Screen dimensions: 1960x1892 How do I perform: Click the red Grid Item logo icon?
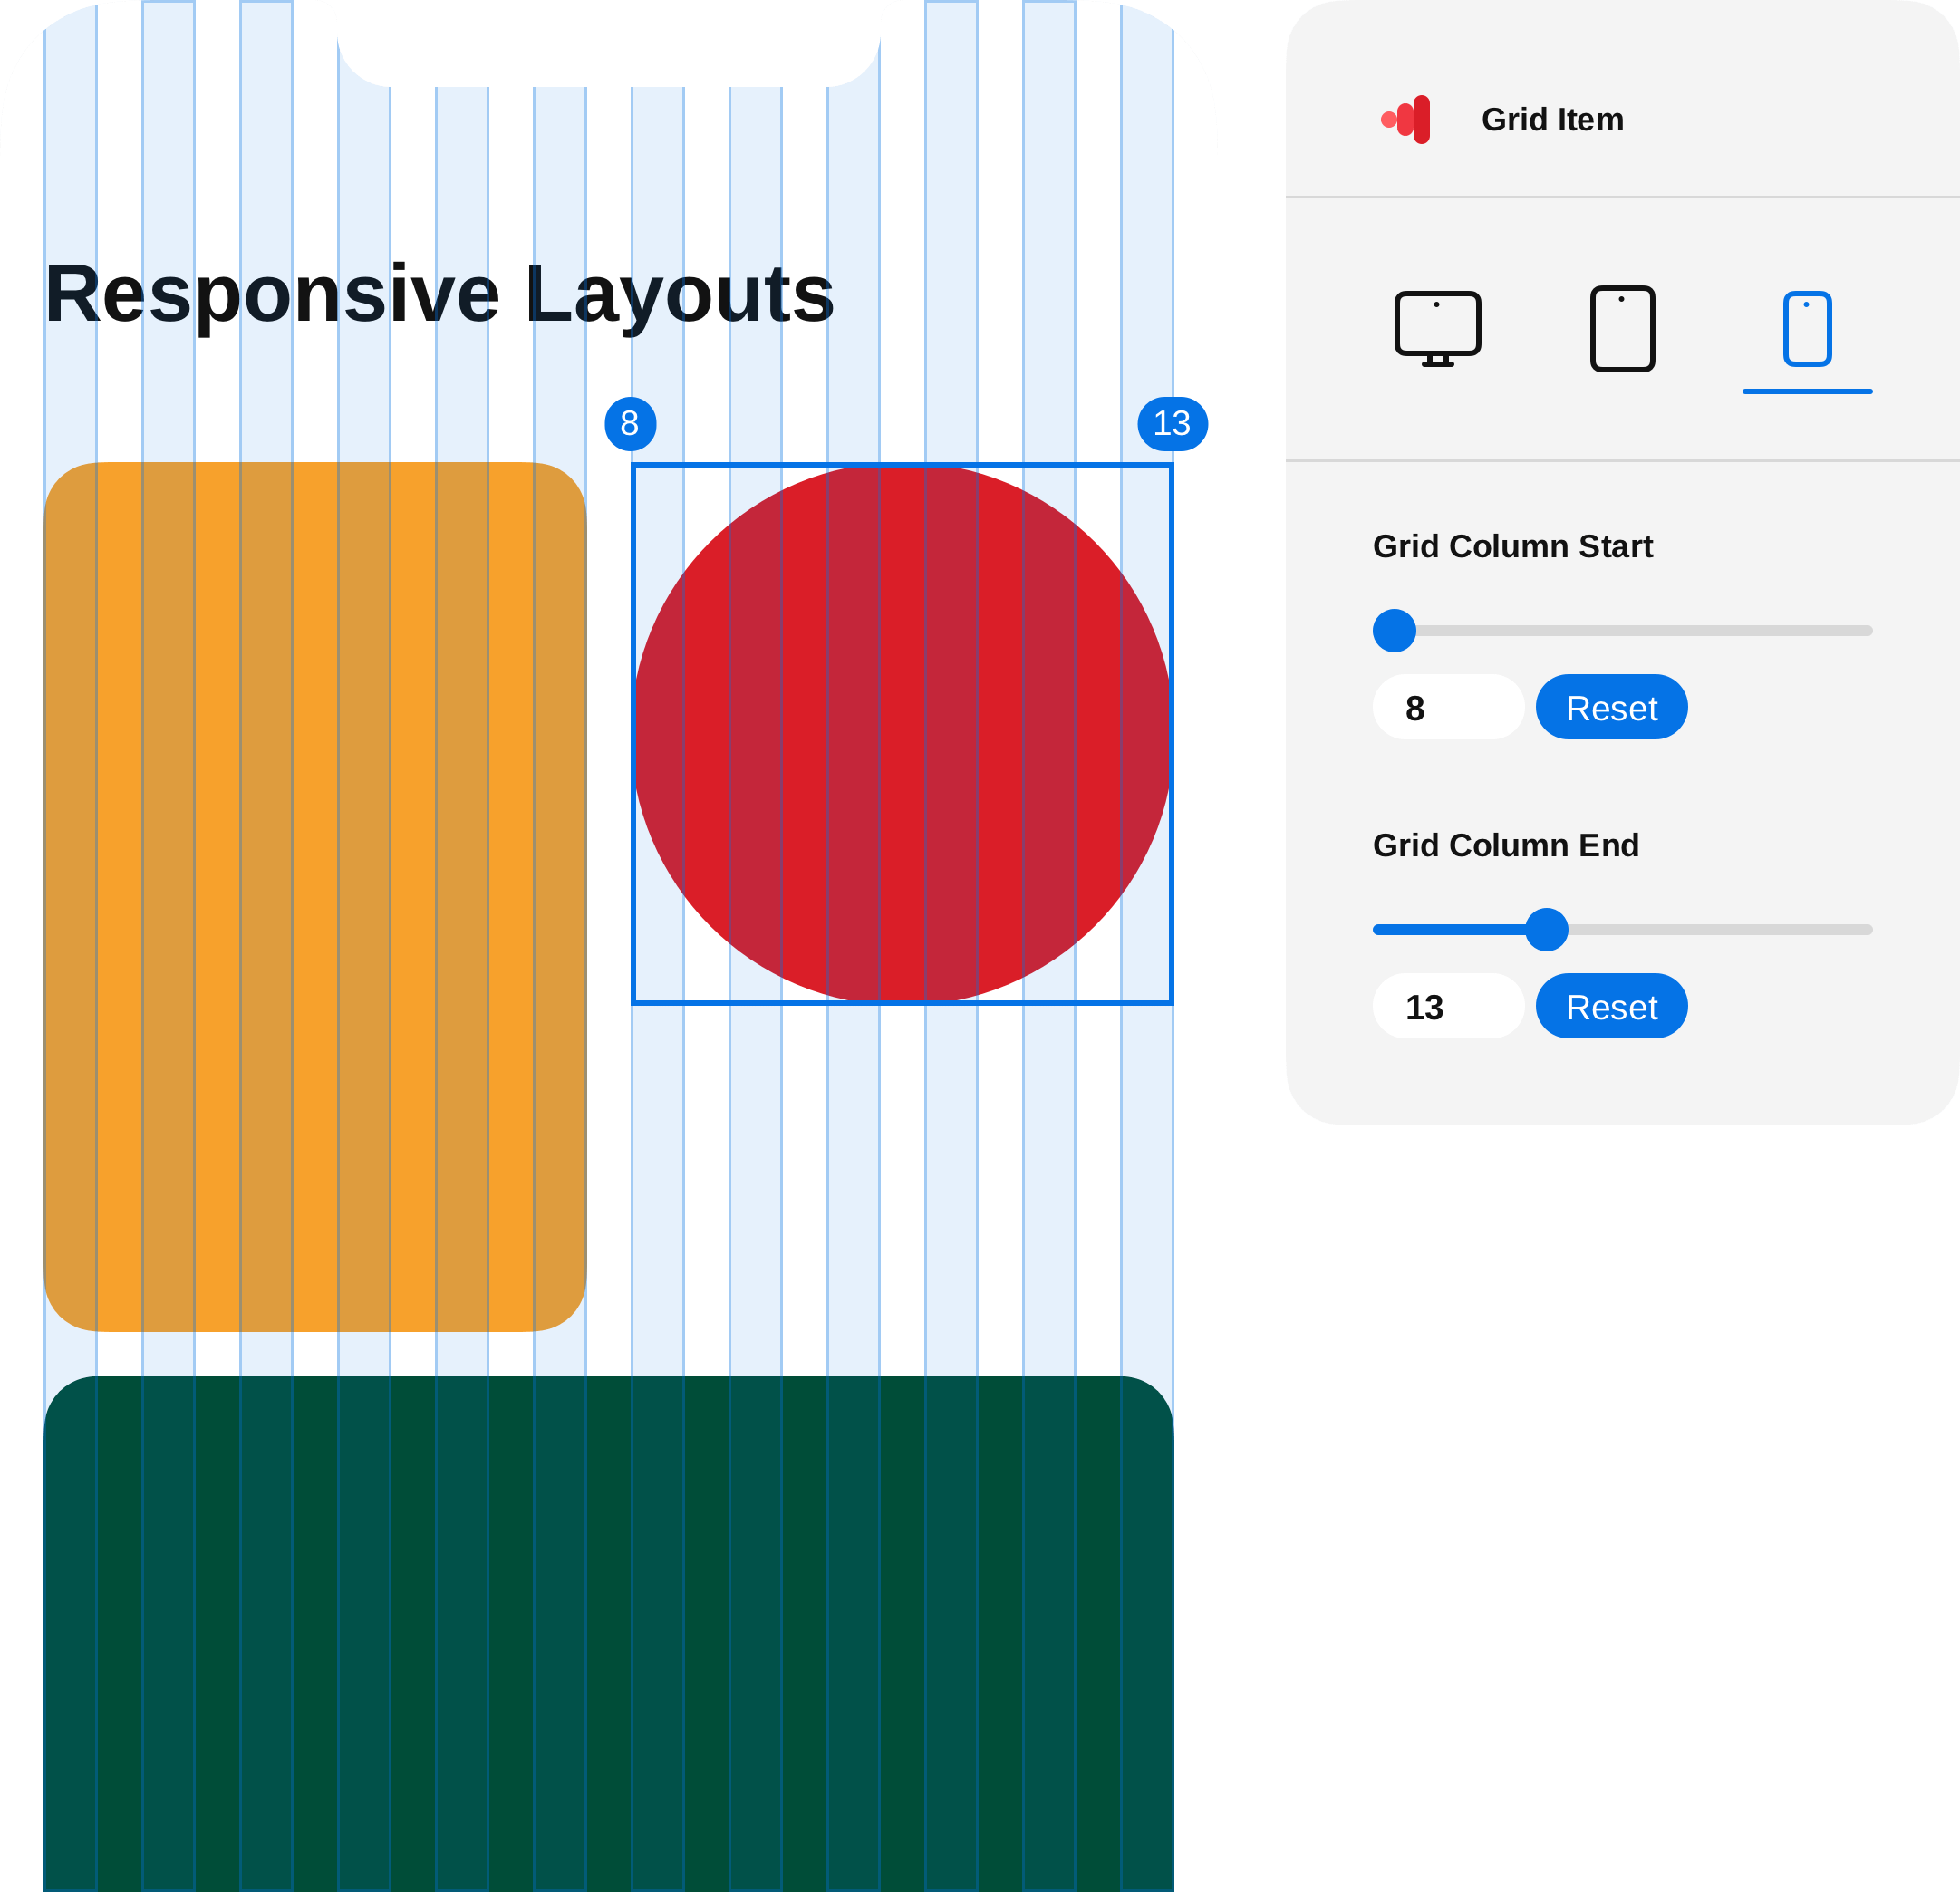[1405, 119]
